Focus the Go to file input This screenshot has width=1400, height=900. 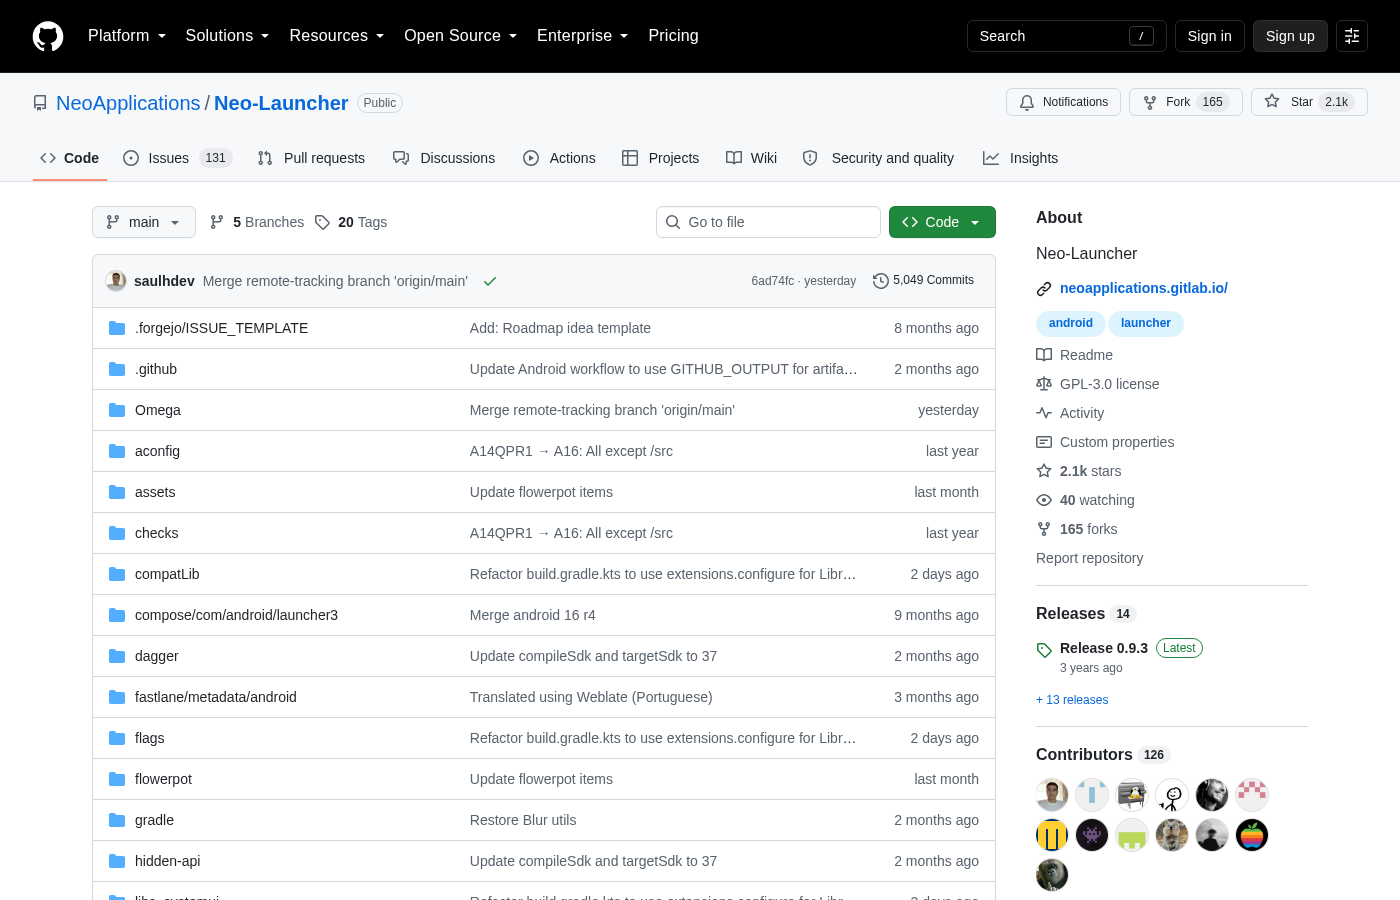[x=768, y=222]
